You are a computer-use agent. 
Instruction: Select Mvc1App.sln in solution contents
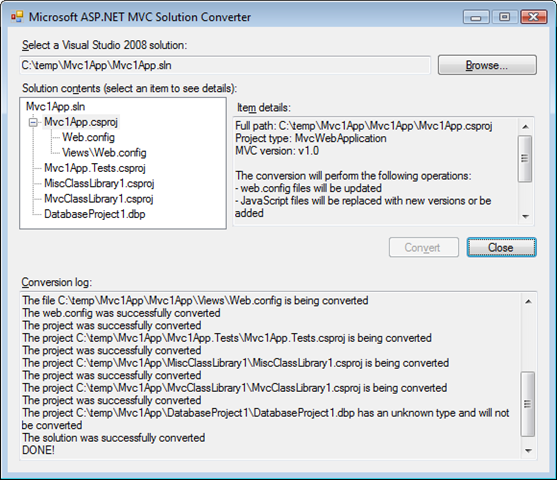click(55, 107)
